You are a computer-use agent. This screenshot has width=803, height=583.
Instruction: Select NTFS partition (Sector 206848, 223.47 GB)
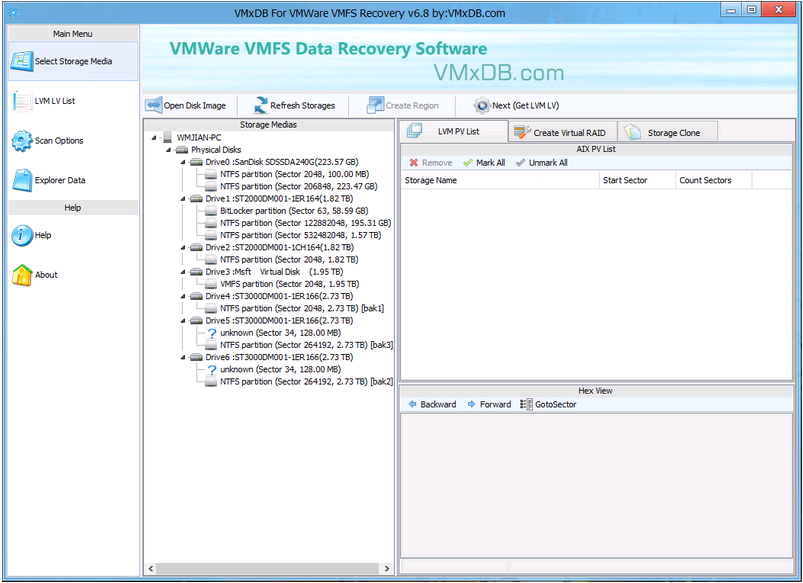tap(299, 186)
